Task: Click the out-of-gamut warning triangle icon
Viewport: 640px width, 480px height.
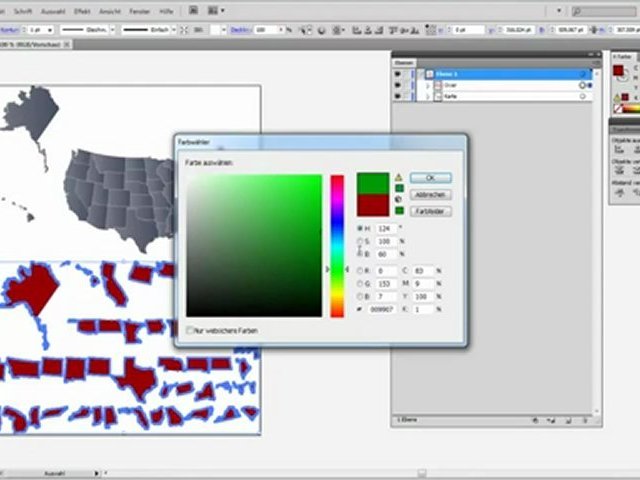Action: [398, 177]
